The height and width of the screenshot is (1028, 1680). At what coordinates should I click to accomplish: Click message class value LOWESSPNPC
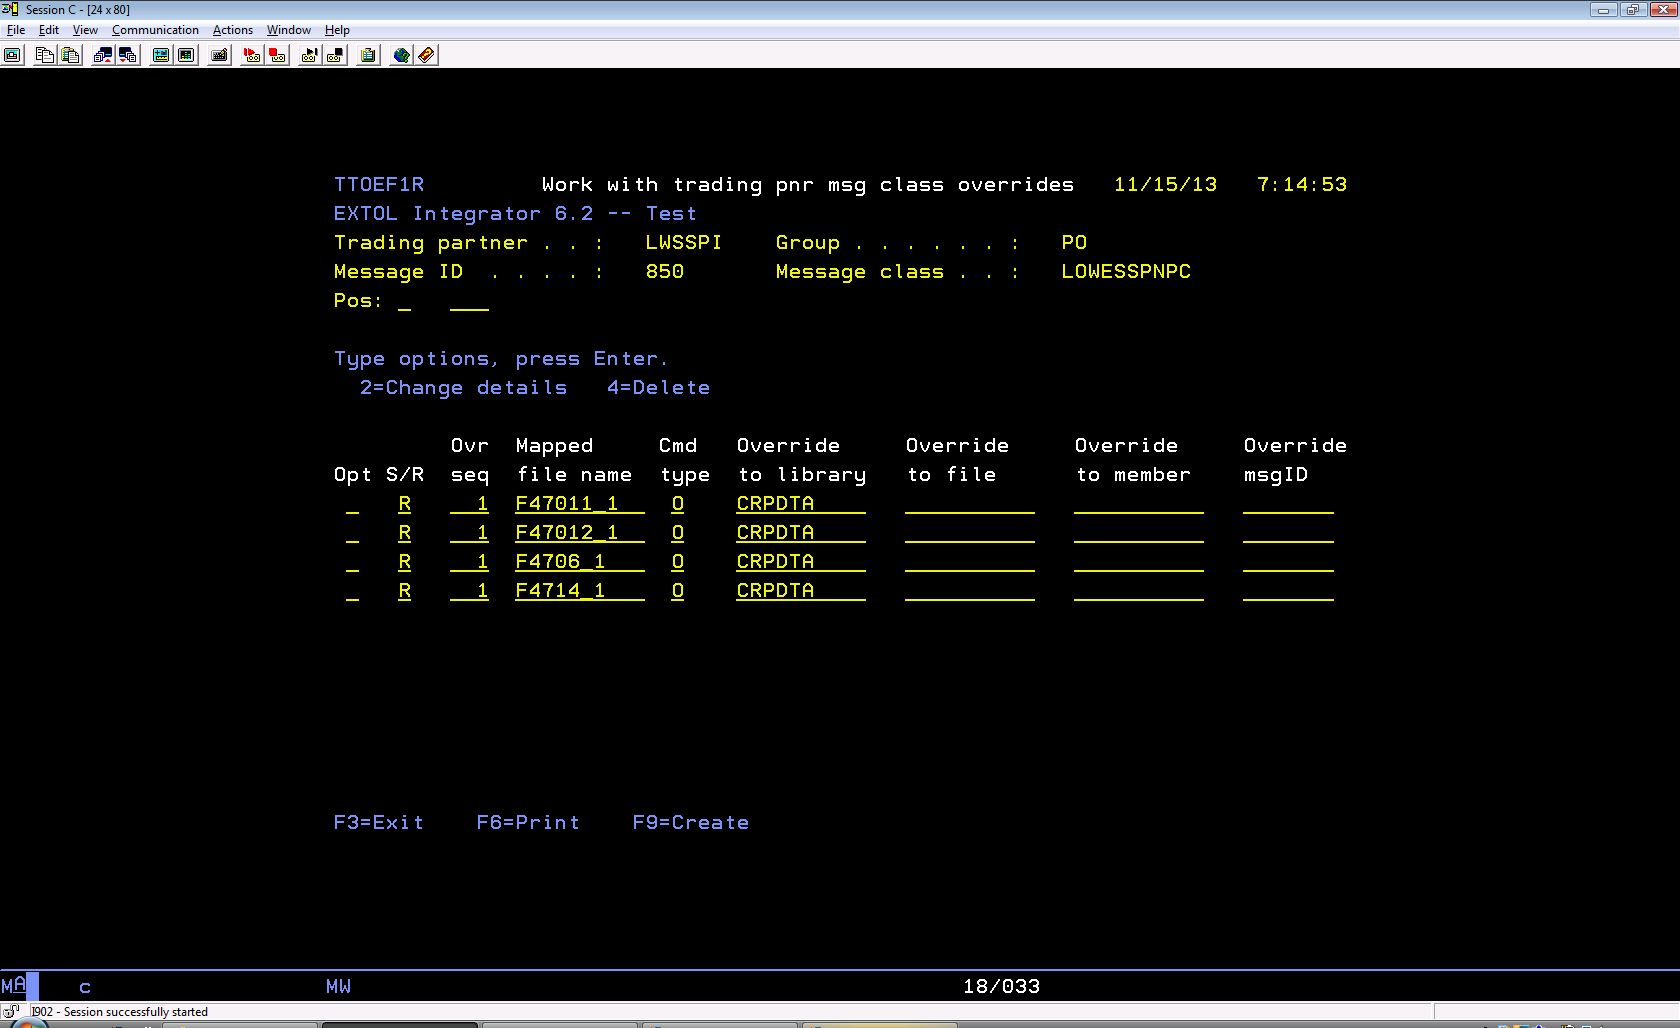1126,272
